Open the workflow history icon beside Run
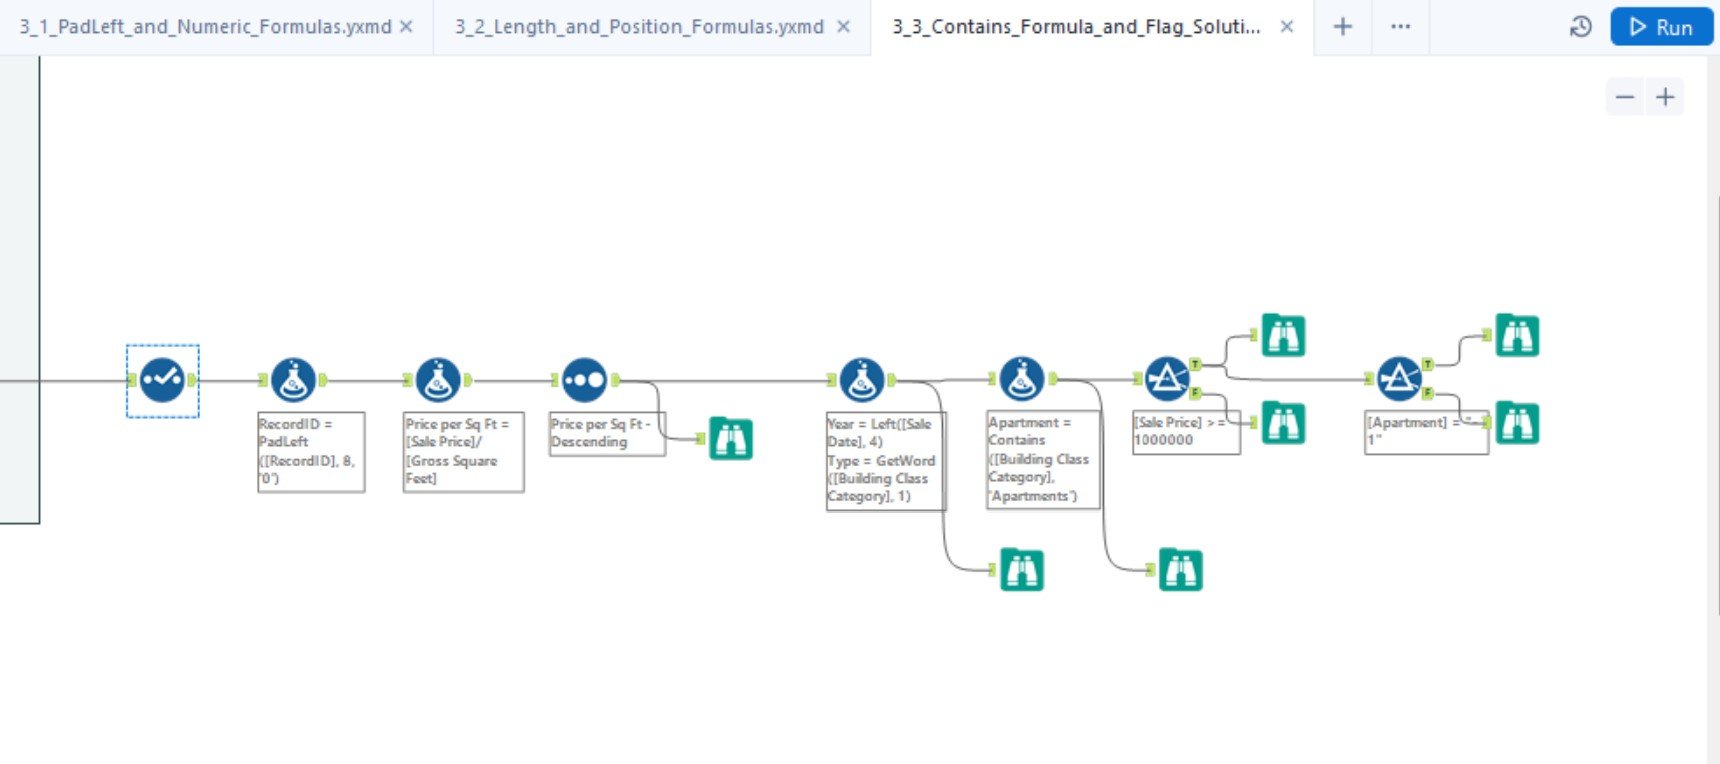1720x764 pixels. 1580,27
